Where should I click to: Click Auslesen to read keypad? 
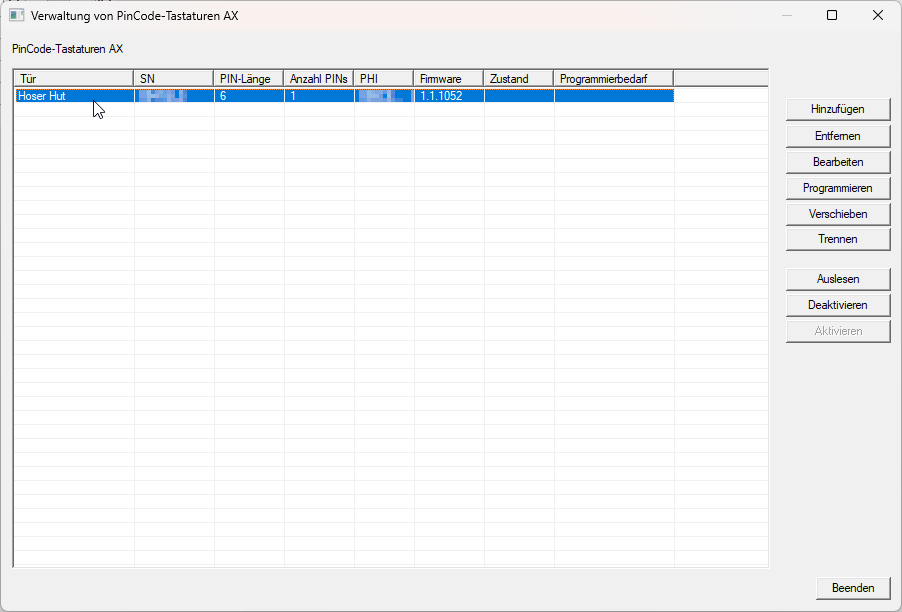tap(837, 279)
